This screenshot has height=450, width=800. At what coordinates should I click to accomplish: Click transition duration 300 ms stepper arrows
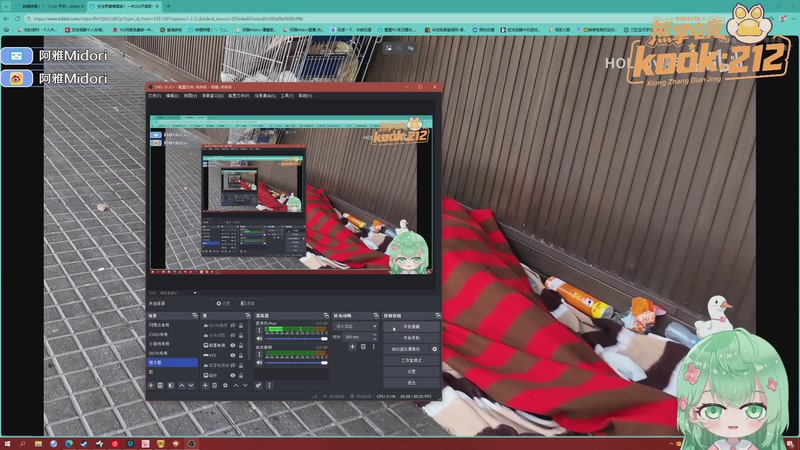374,337
